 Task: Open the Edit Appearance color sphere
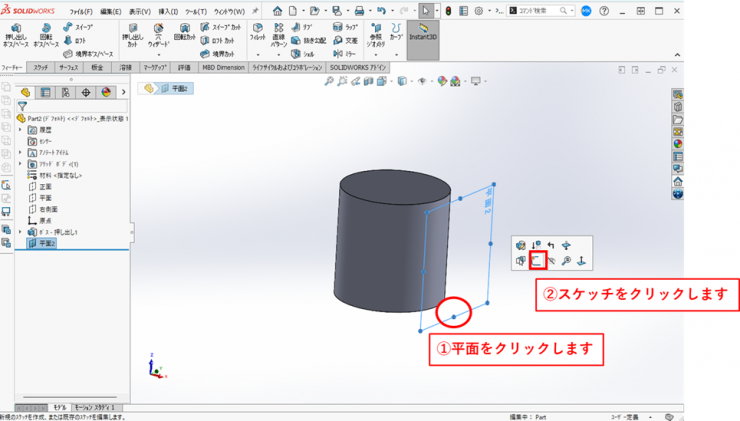click(x=442, y=81)
